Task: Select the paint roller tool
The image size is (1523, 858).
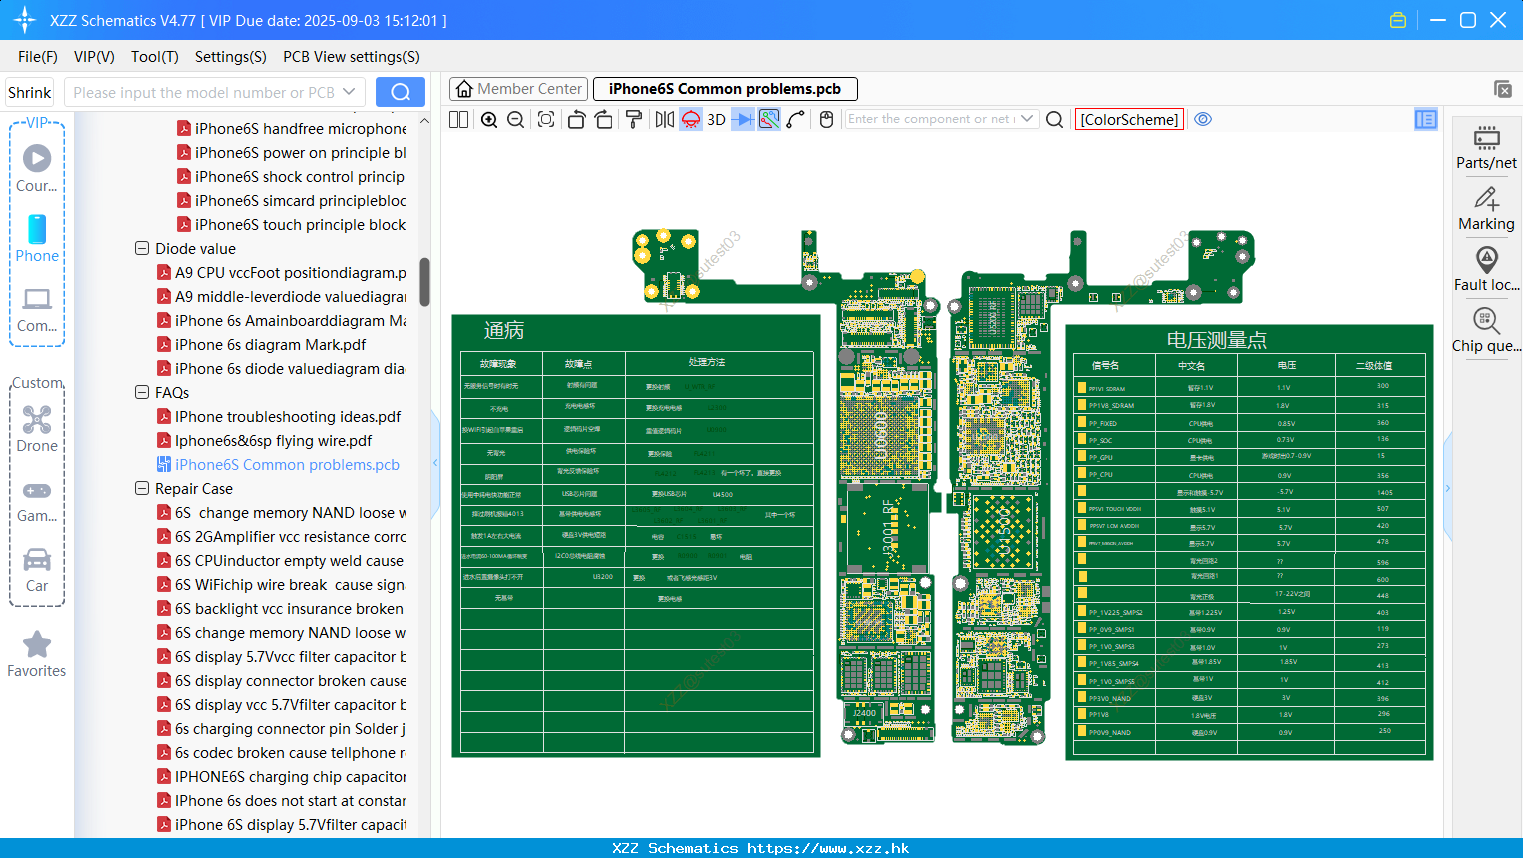Action: click(634, 119)
